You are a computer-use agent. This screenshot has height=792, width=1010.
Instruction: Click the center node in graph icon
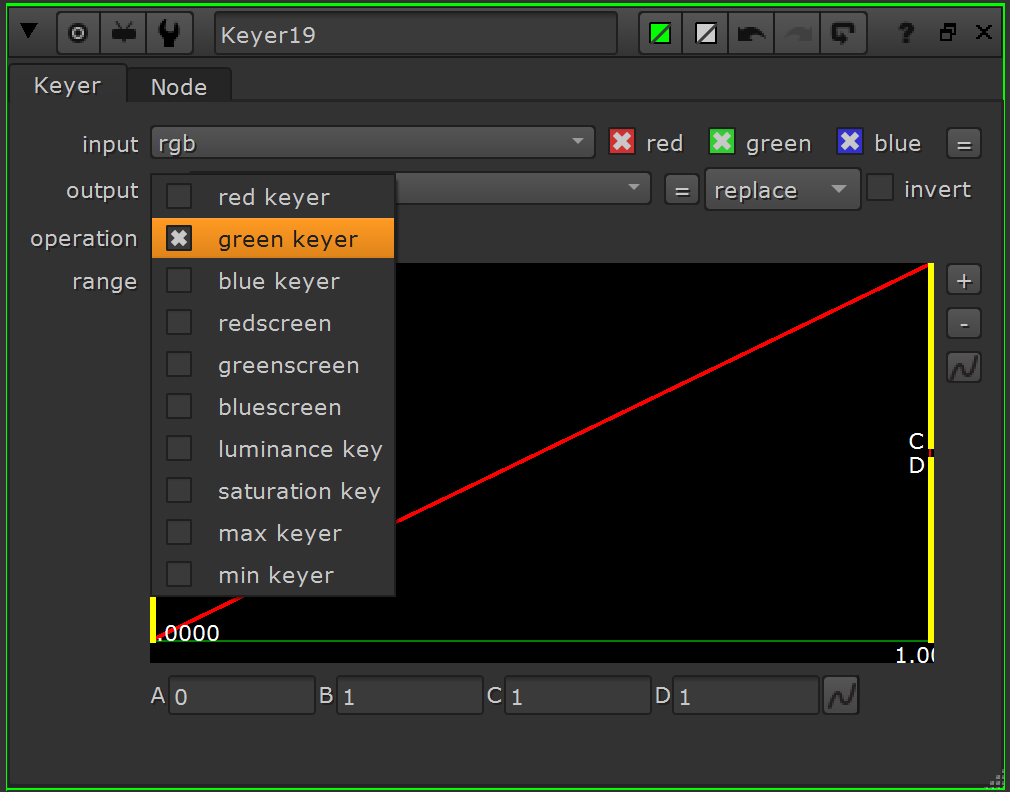point(78,33)
